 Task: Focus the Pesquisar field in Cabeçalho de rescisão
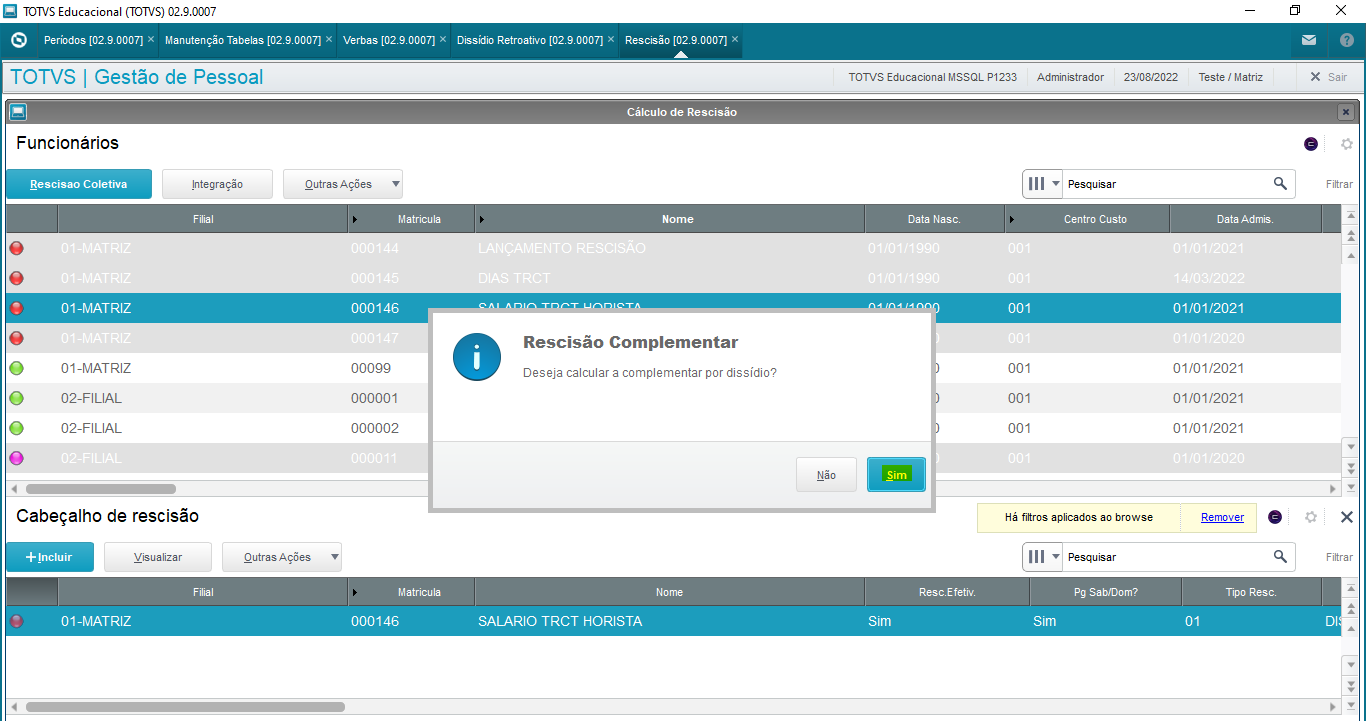[1165, 557]
